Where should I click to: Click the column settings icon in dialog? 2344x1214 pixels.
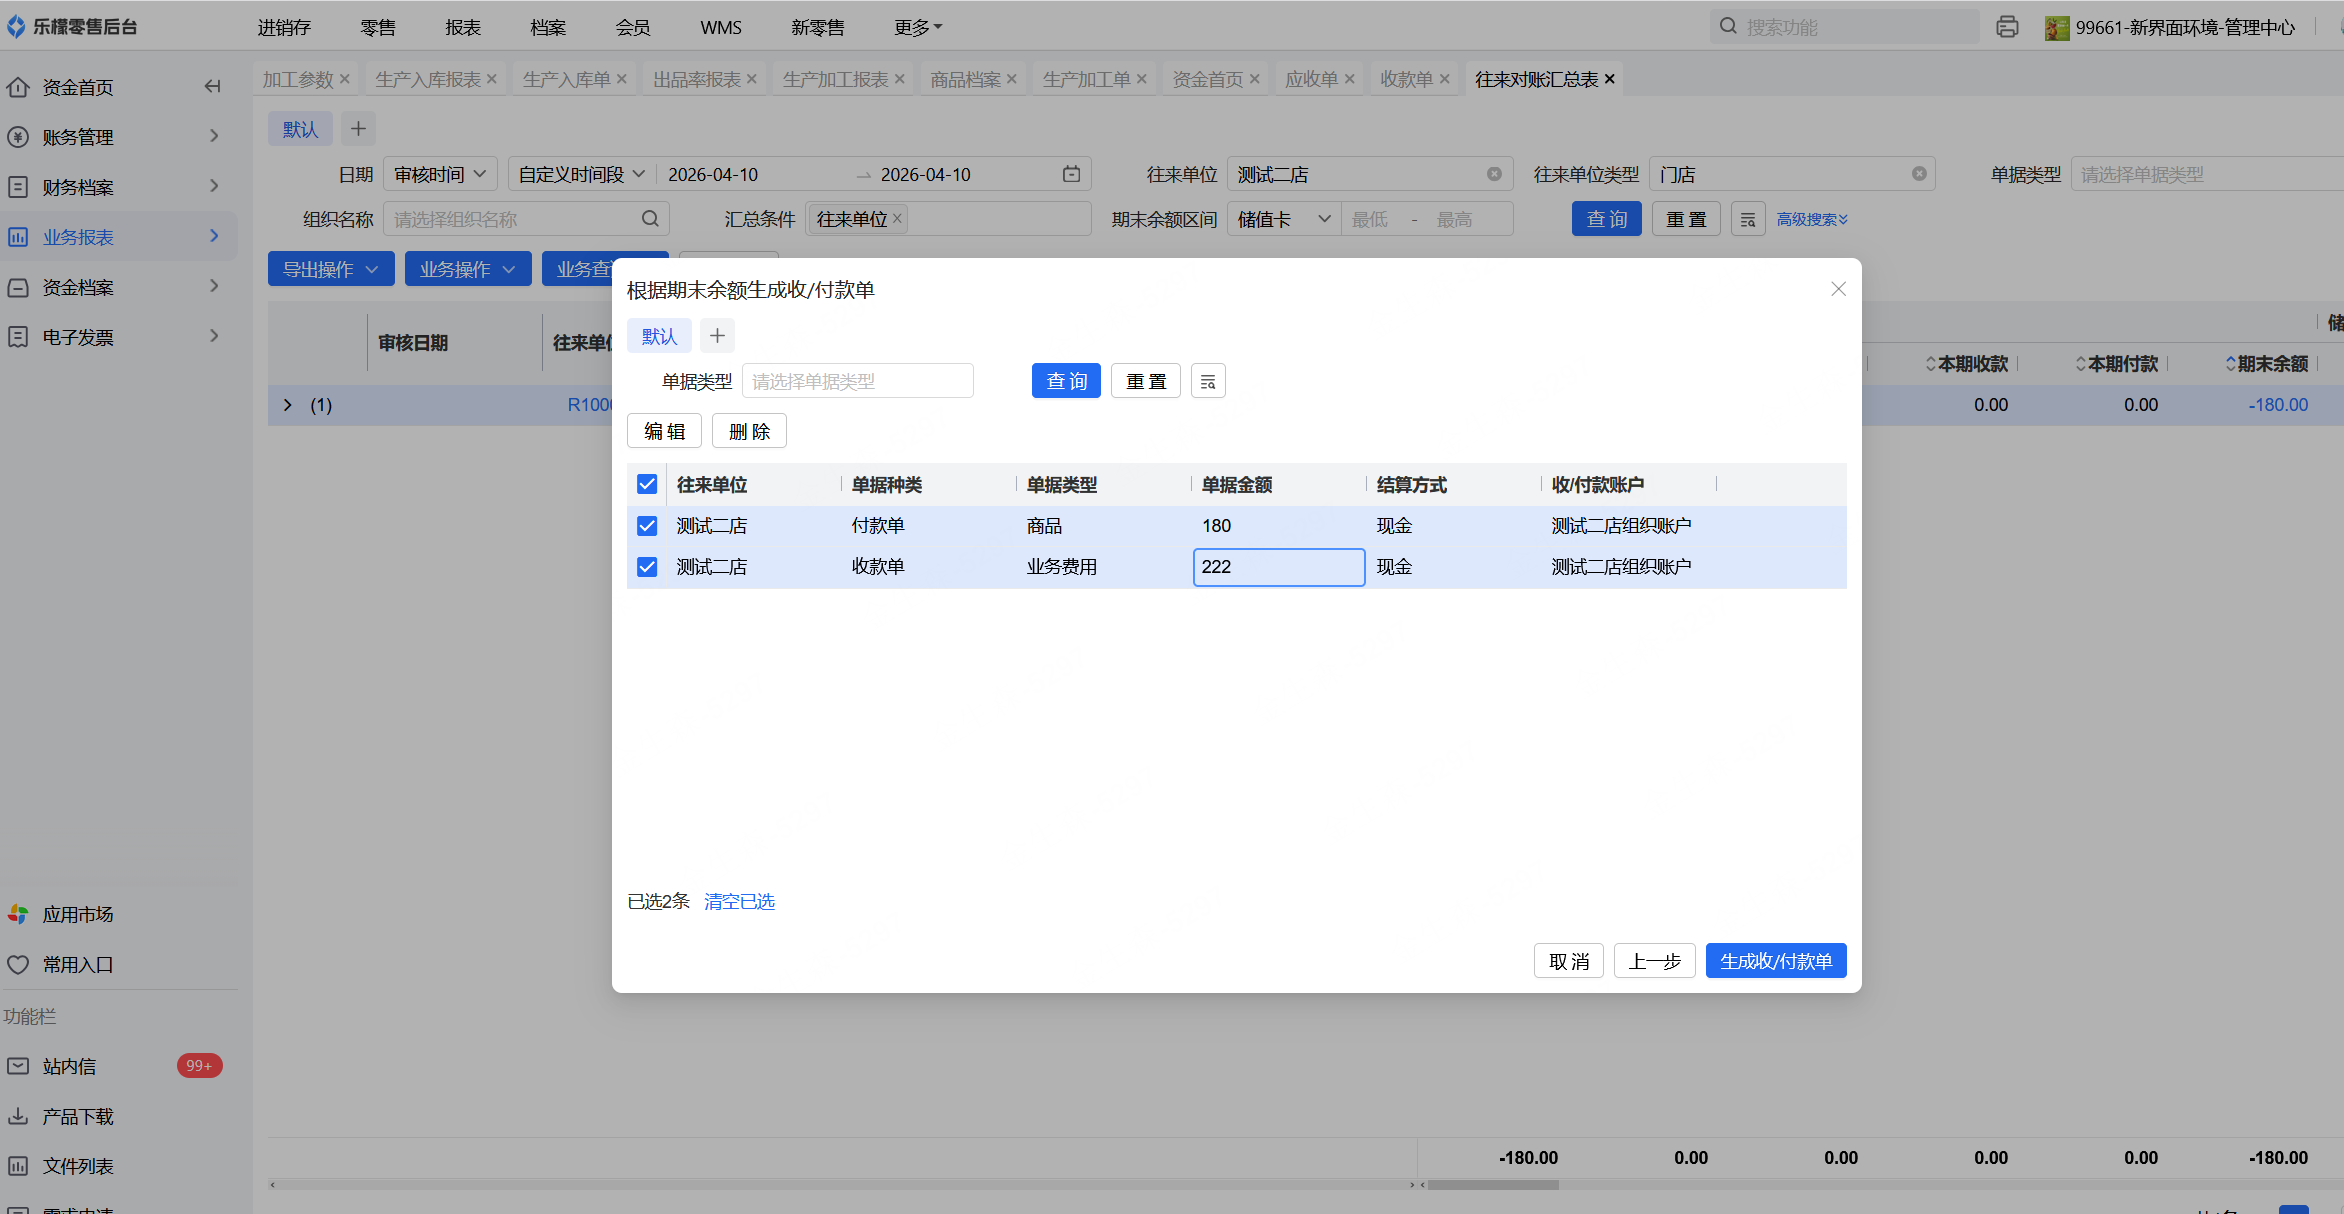point(1207,381)
